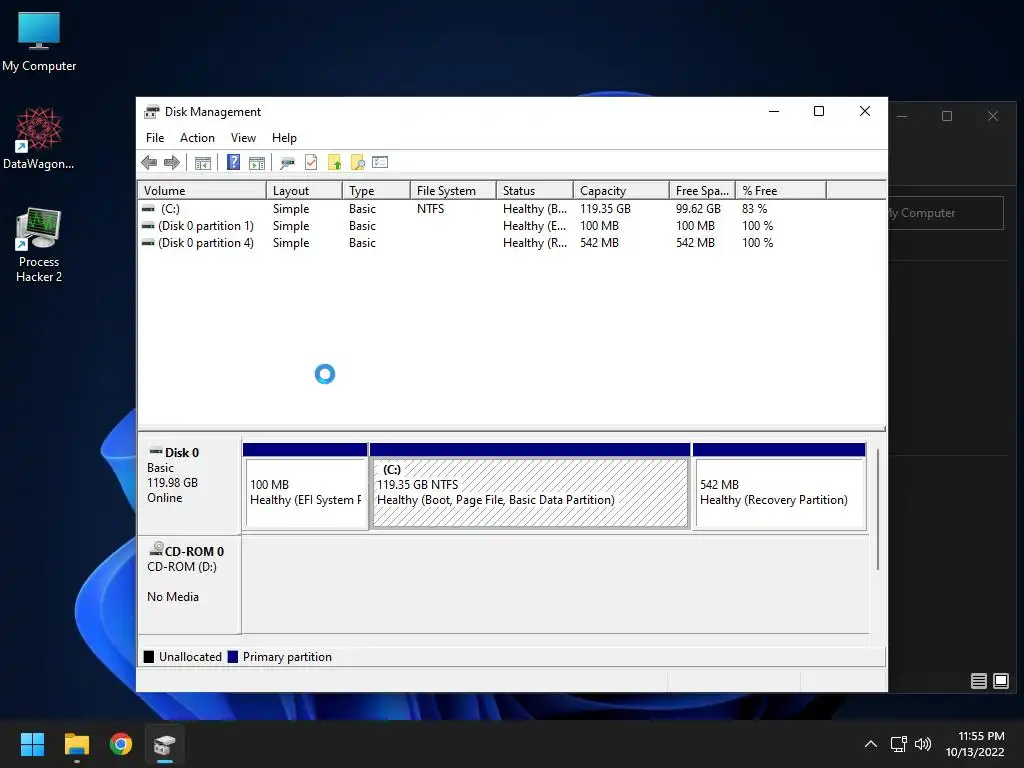This screenshot has height=768, width=1024.
Task: Expand the hidden system tray icons chevron
Action: pyautogui.click(x=871, y=744)
